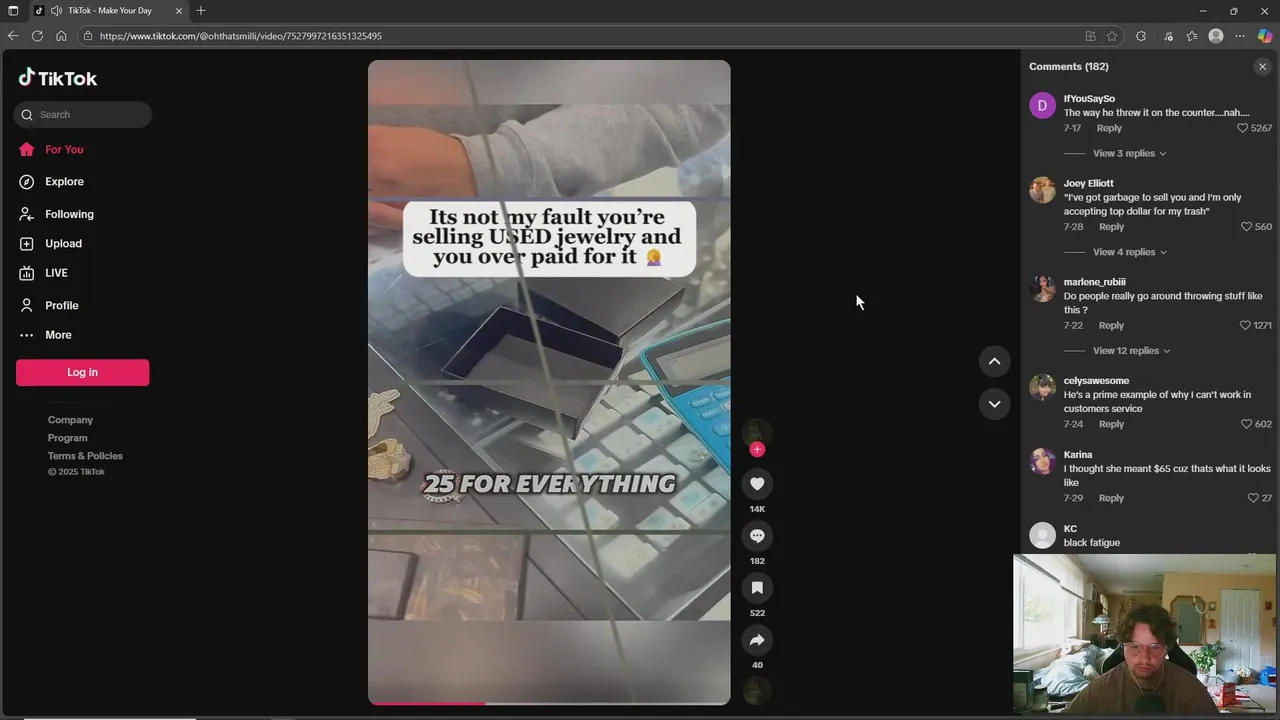Reply to Karina's comment

point(1112,498)
